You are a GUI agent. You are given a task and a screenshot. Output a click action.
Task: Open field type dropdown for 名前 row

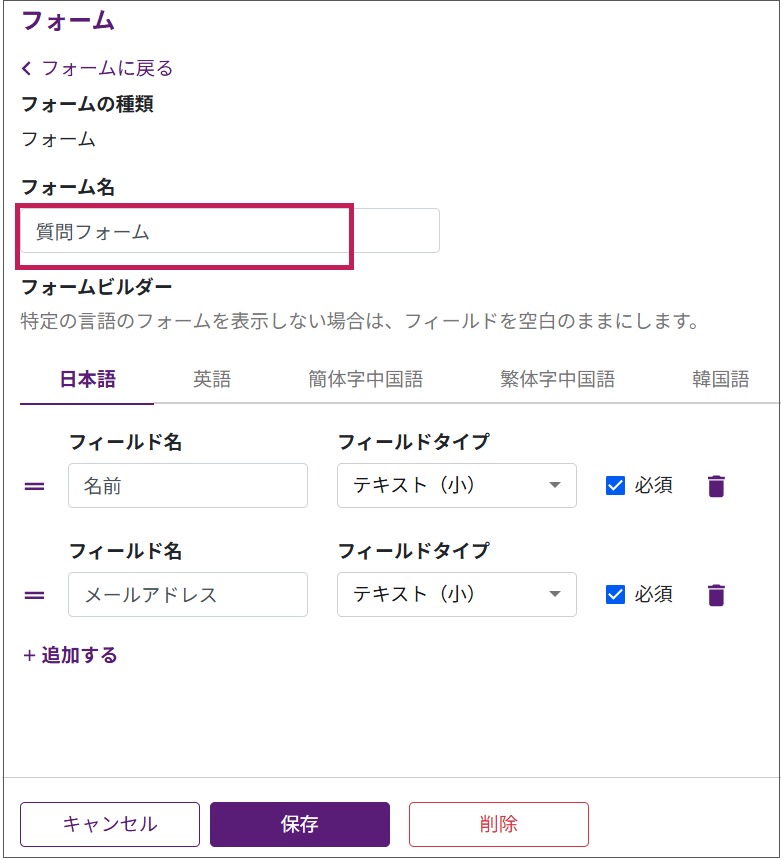(x=456, y=486)
